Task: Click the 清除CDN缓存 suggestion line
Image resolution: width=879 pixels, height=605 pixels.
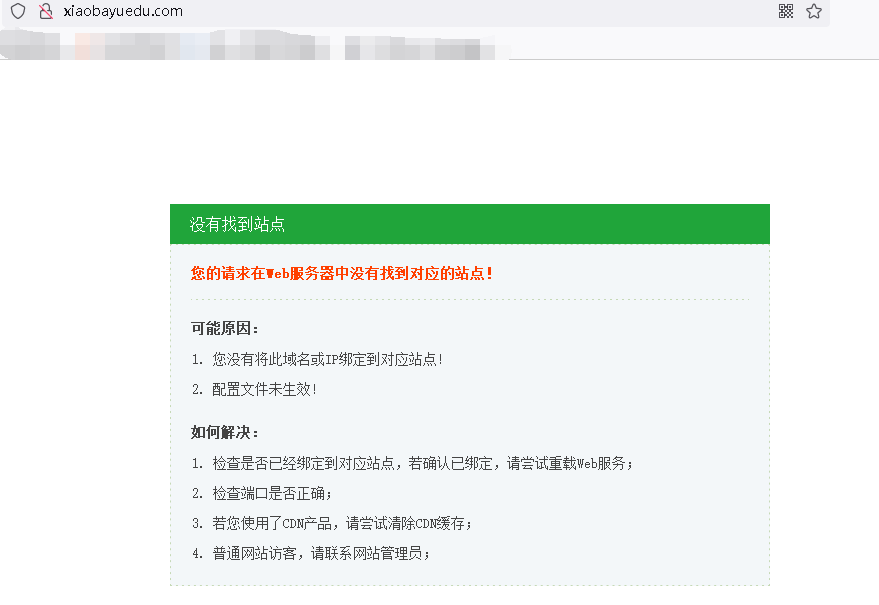Action: 341,523
